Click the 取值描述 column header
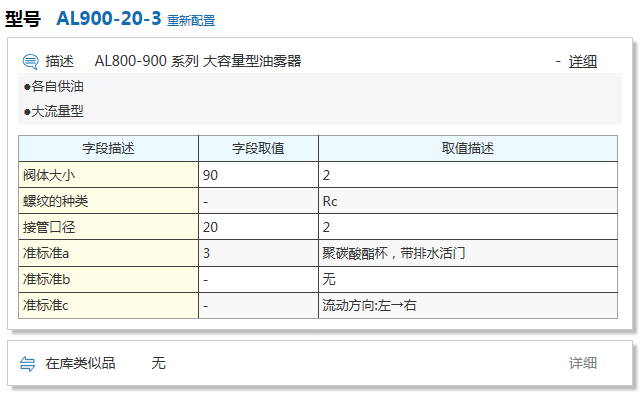 pyautogui.click(x=468, y=148)
